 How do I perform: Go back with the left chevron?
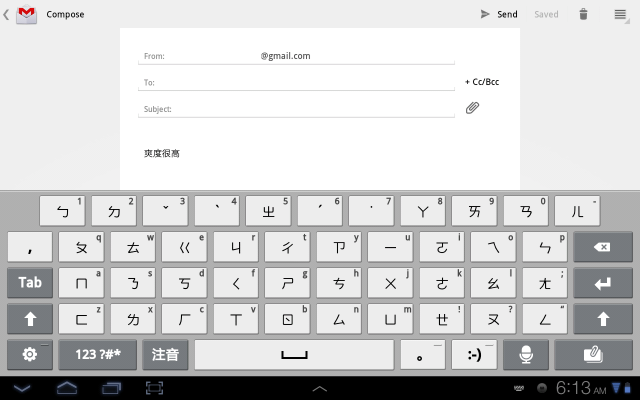[x=6, y=15]
